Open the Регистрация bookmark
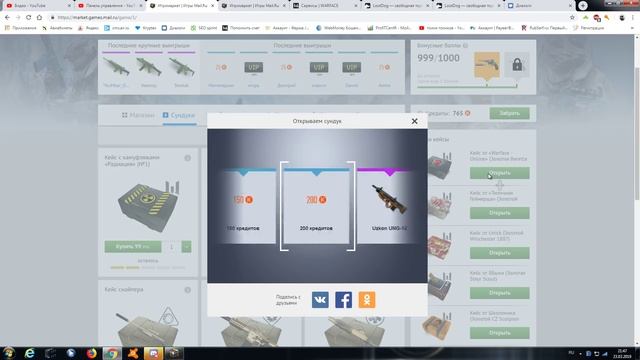This screenshot has height=360, width=640. (x=588, y=28)
